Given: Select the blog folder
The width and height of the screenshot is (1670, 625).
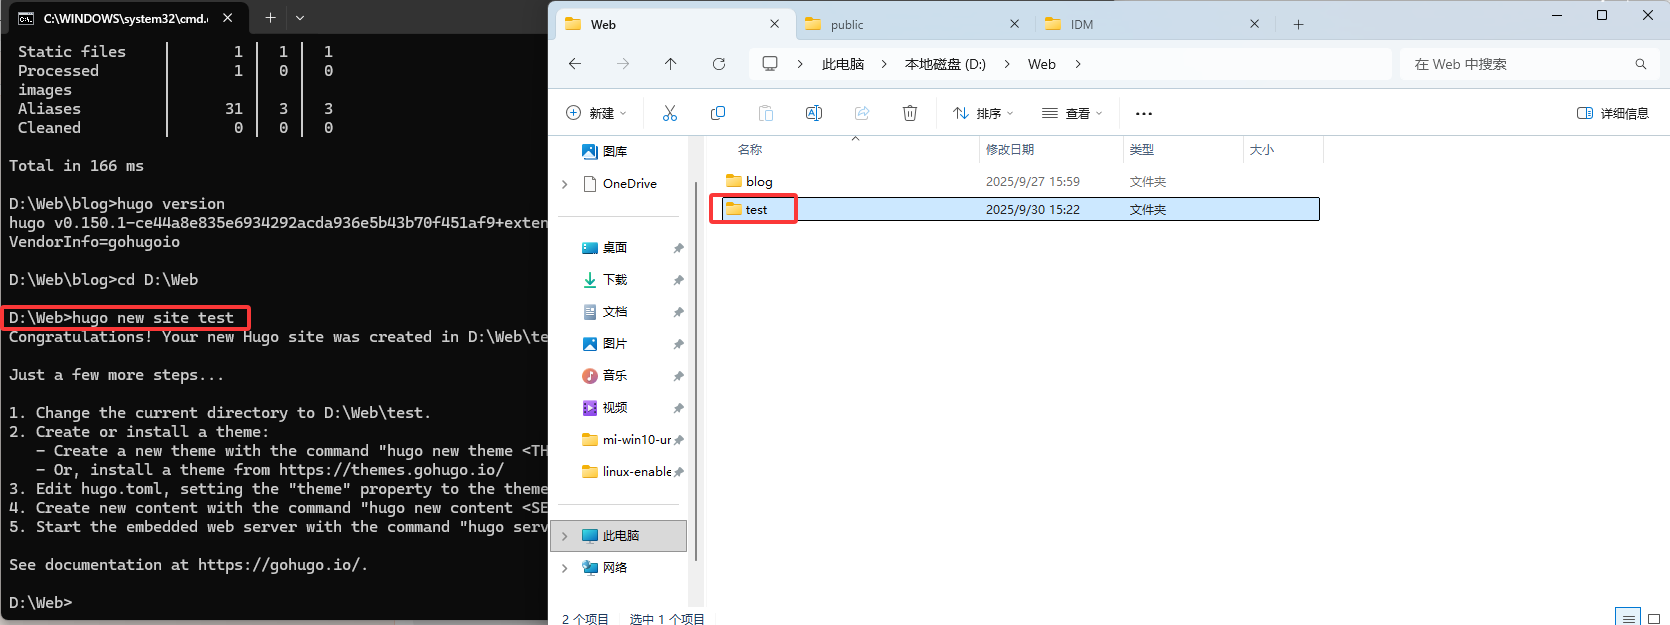Looking at the screenshot, I should pyautogui.click(x=759, y=181).
